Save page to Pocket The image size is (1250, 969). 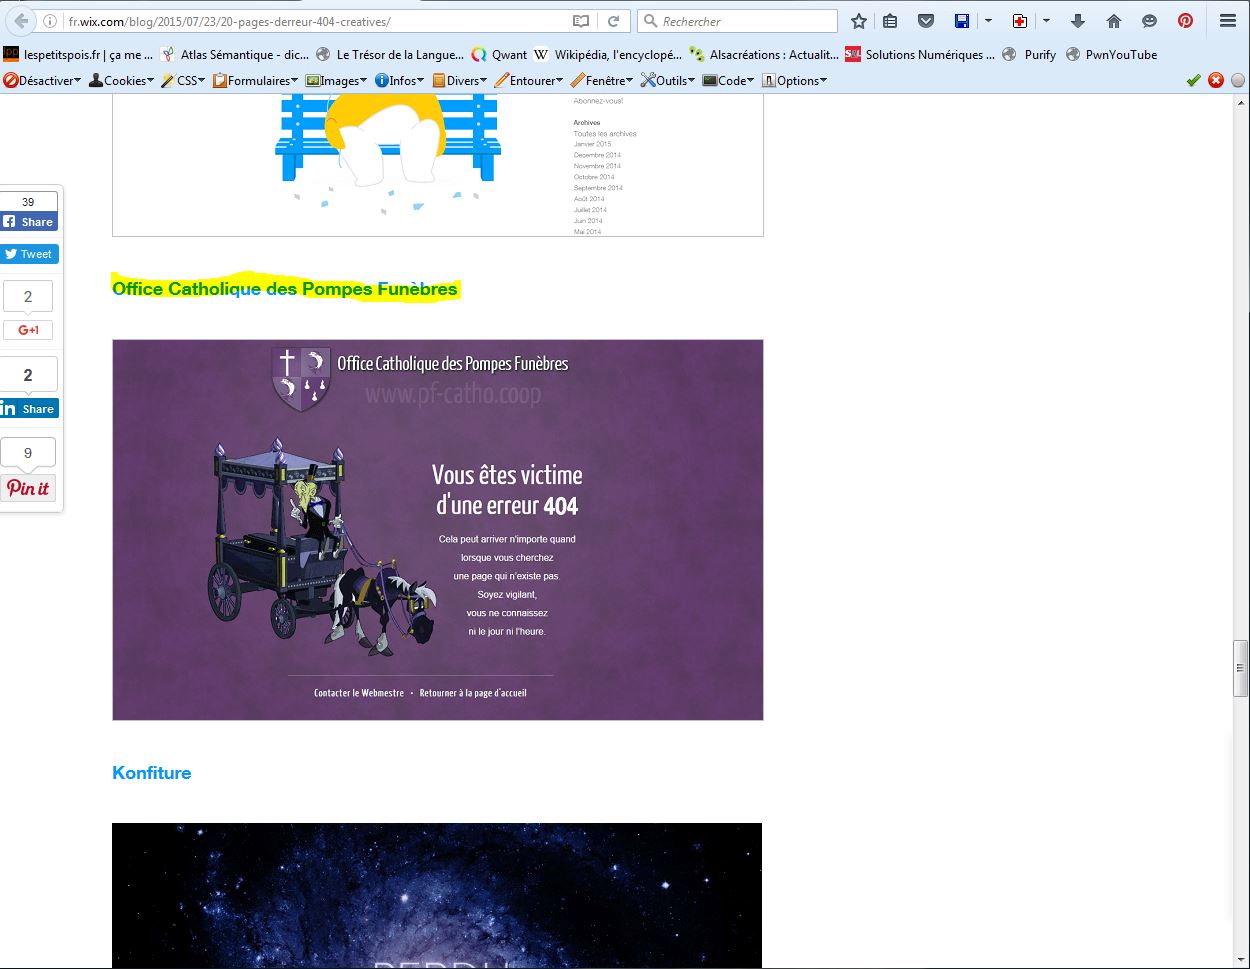pyautogui.click(x=926, y=21)
